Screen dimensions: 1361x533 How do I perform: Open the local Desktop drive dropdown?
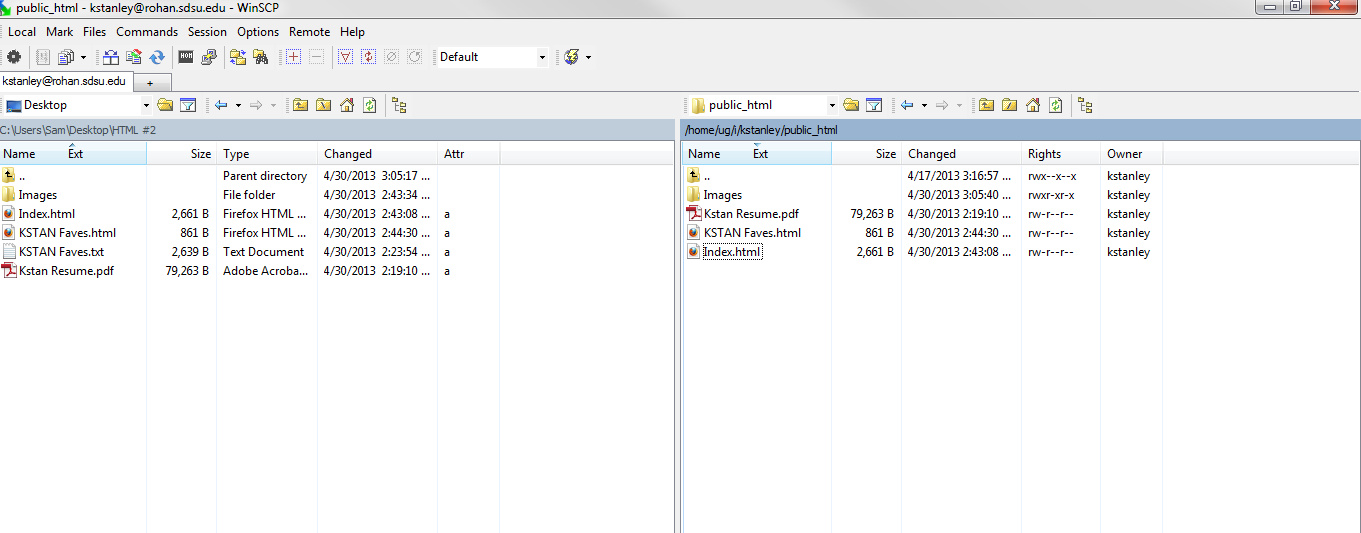146,105
